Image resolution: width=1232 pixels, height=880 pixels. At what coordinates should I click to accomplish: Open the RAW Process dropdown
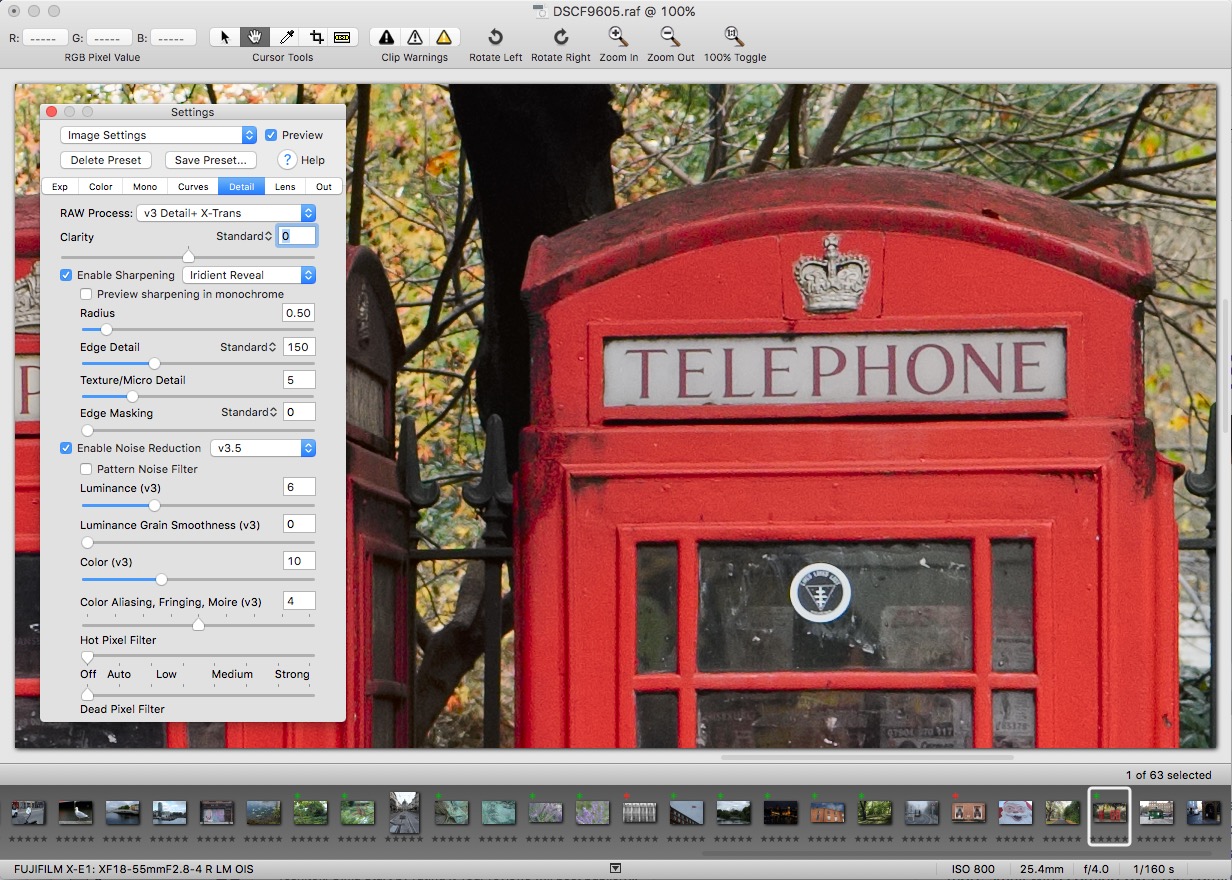tap(226, 213)
